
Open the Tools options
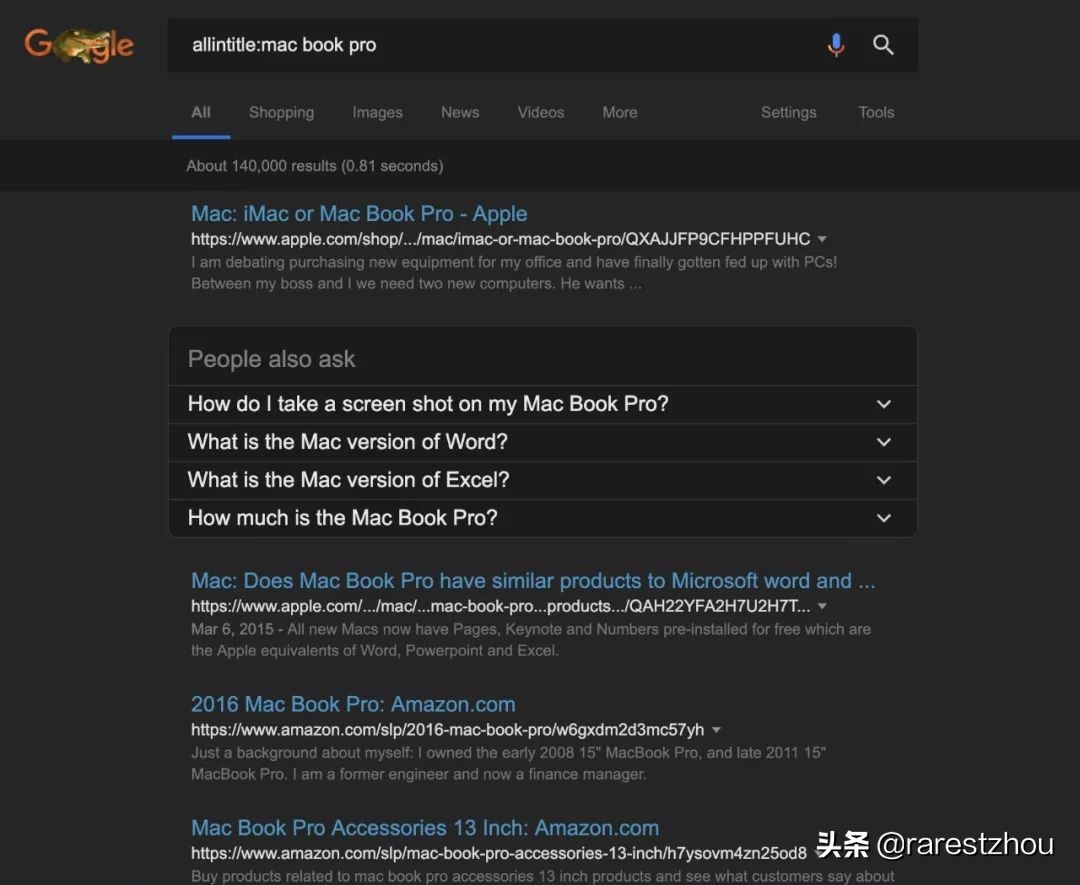[875, 113]
